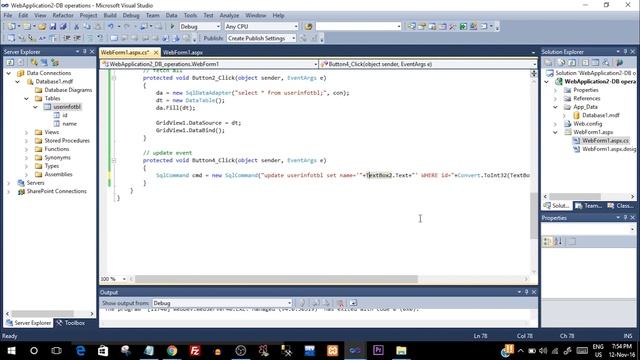Click the New Project icon in toolbar

click(12, 27)
